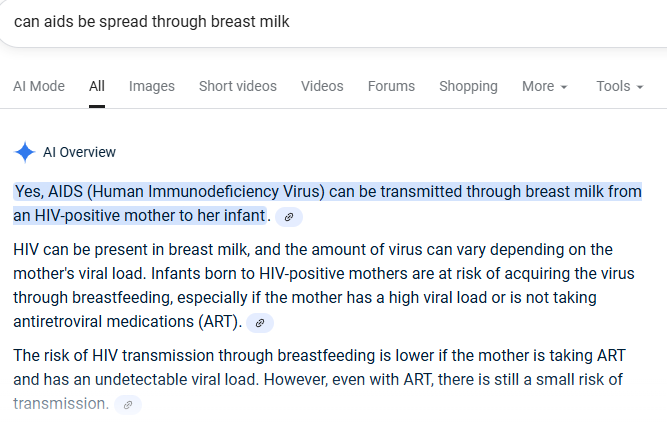
Task: Click the search query input field
Action: [300, 21]
